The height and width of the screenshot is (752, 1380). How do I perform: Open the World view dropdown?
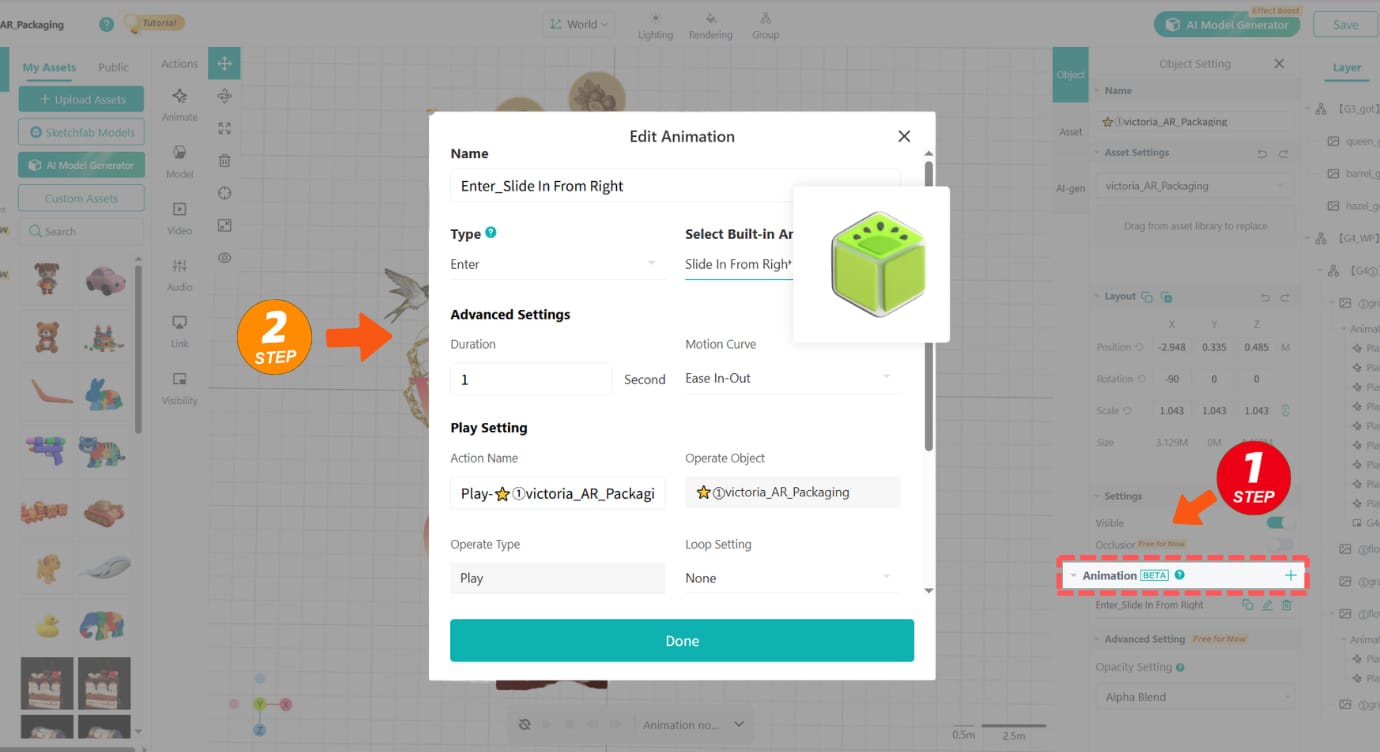578,24
